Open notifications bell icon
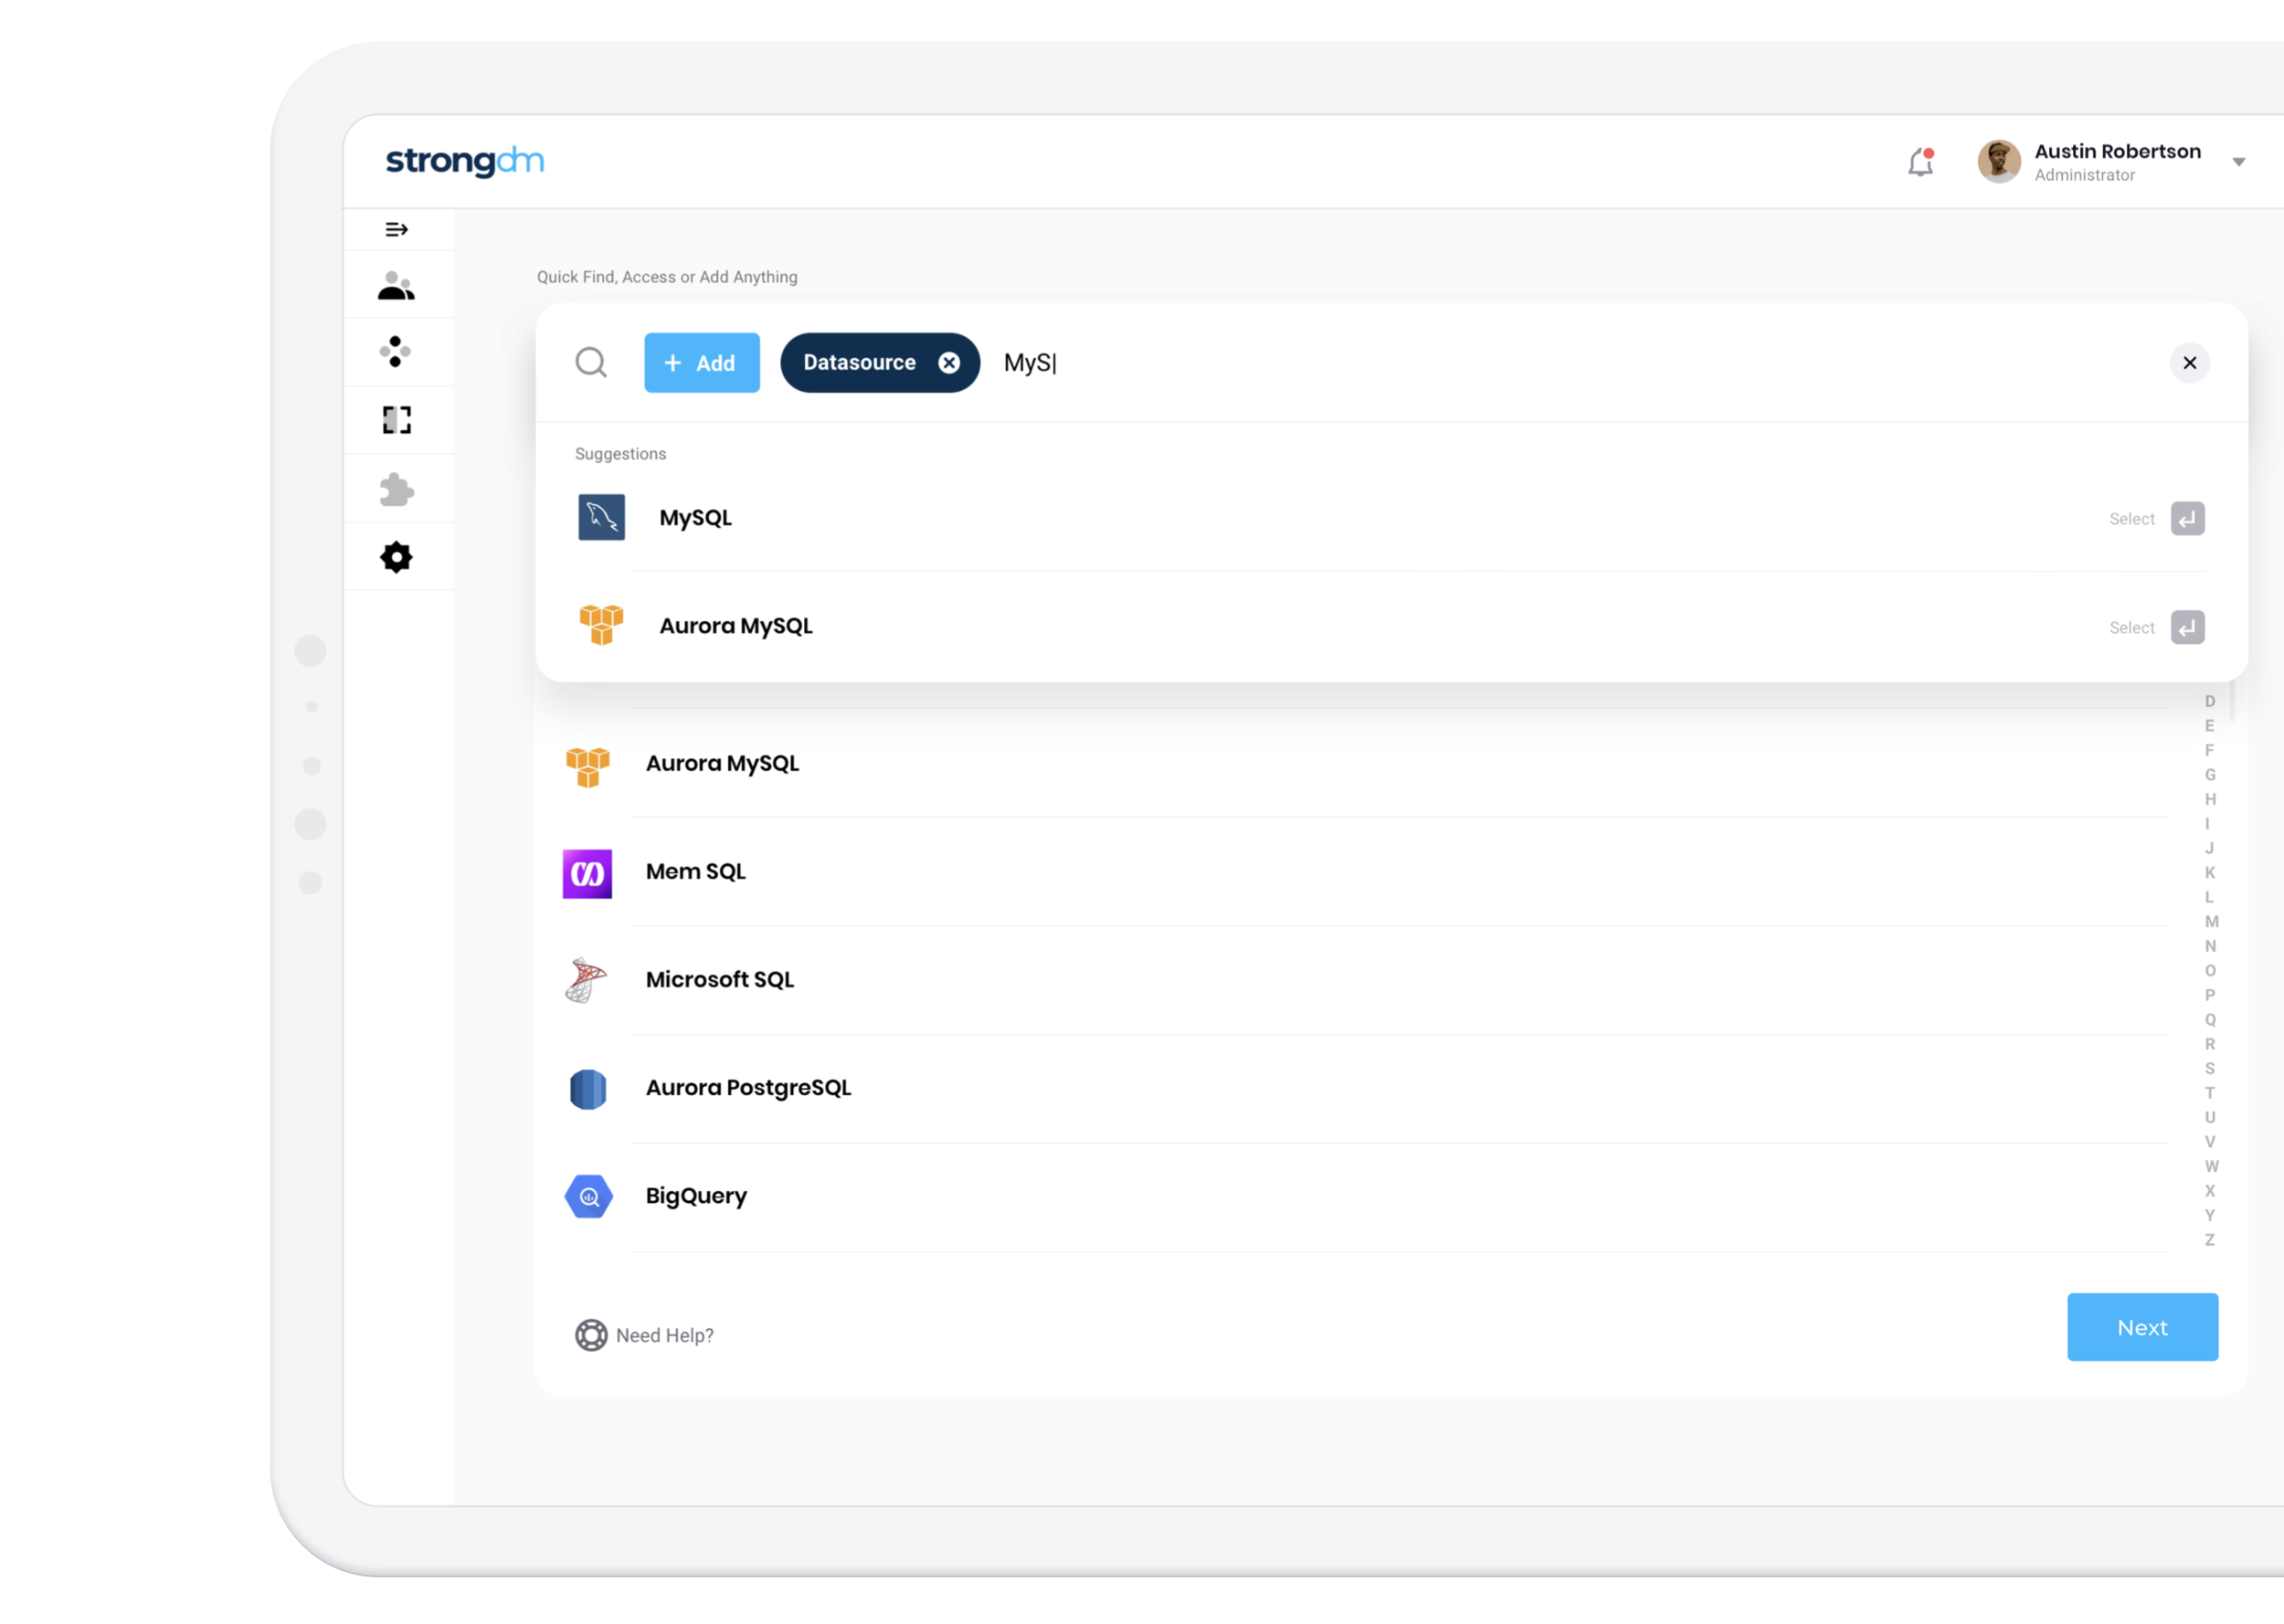Image resolution: width=2284 pixels, height=1624 pixels. [1920, 162]
